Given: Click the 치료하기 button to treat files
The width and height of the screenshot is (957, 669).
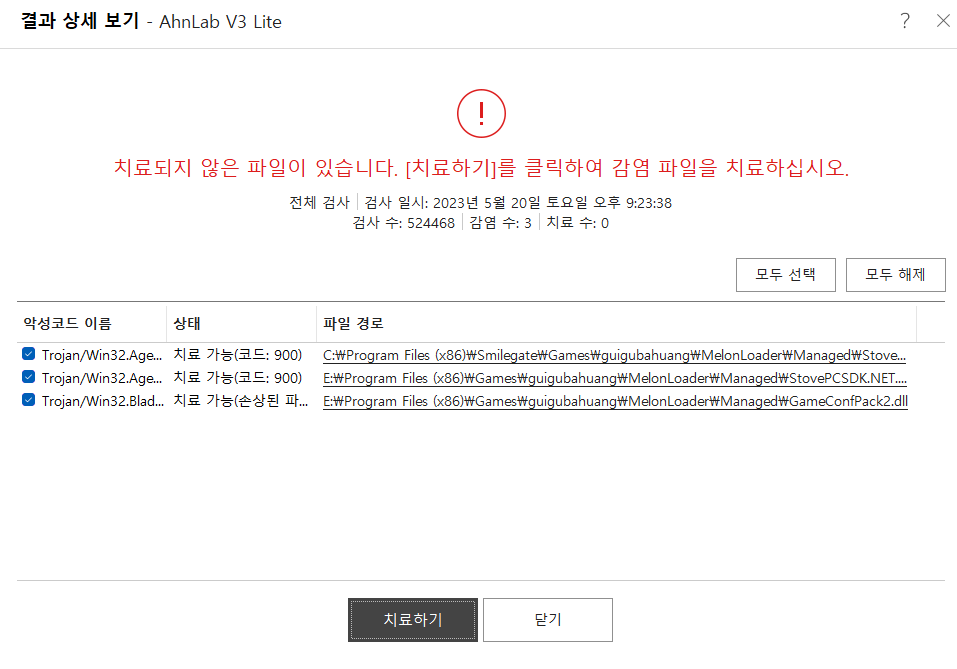Looking at the screenshot, I should pyautogui.click(x=413, y=620).
